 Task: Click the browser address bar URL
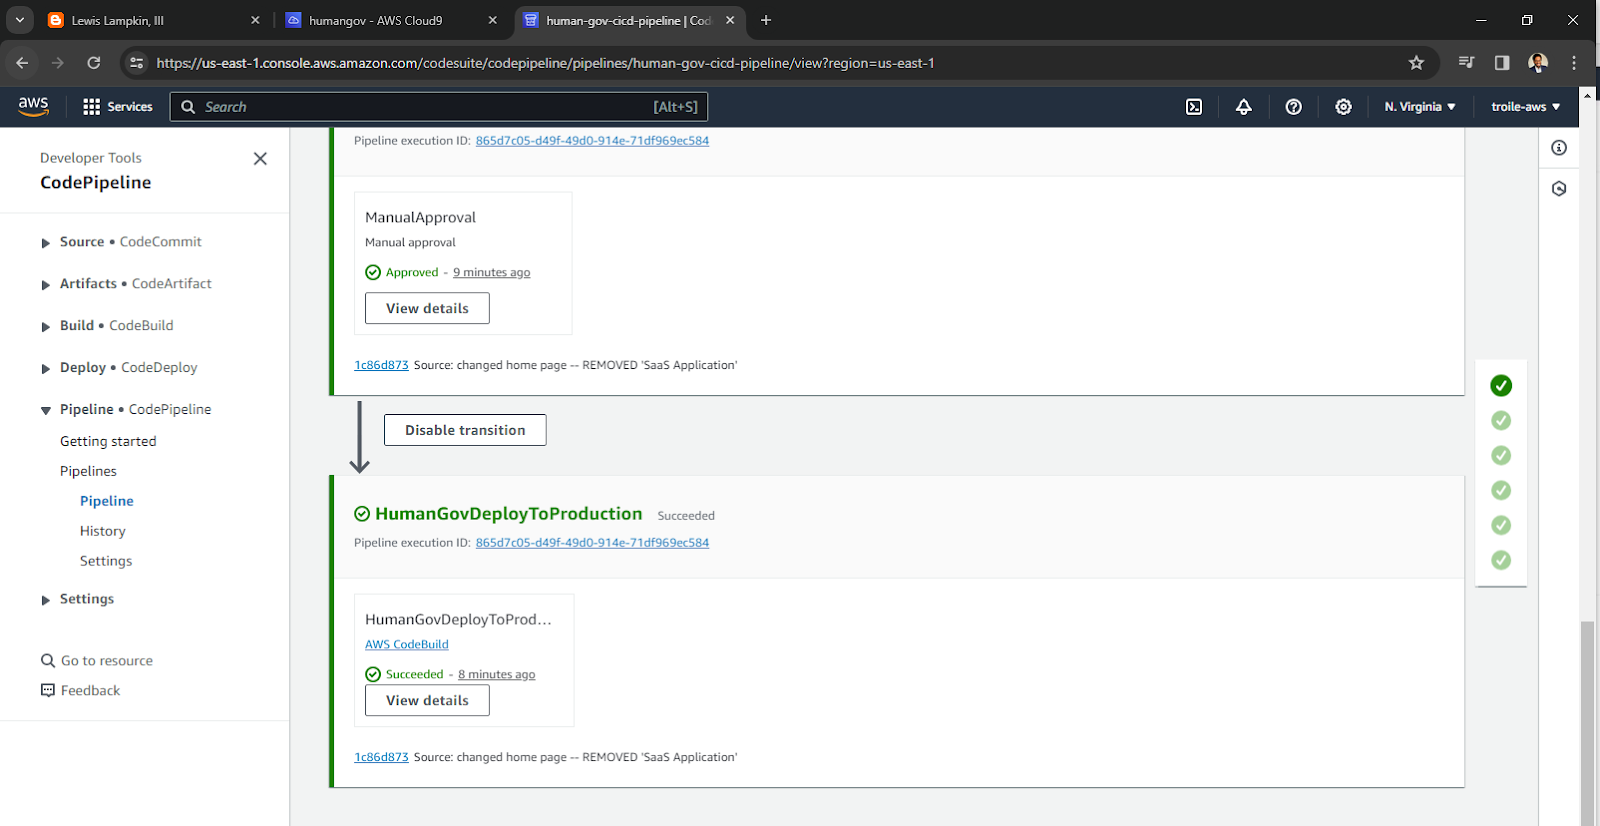point(545,63)
